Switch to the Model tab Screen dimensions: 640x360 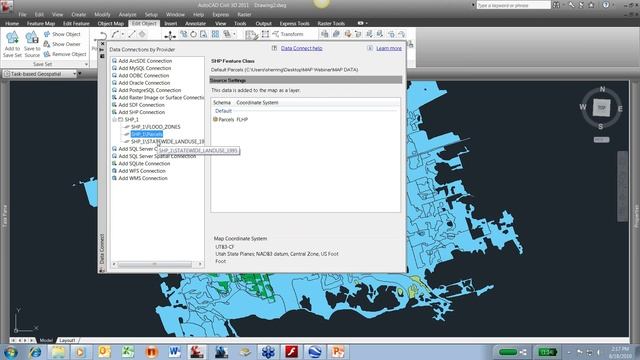coord(46,340)
